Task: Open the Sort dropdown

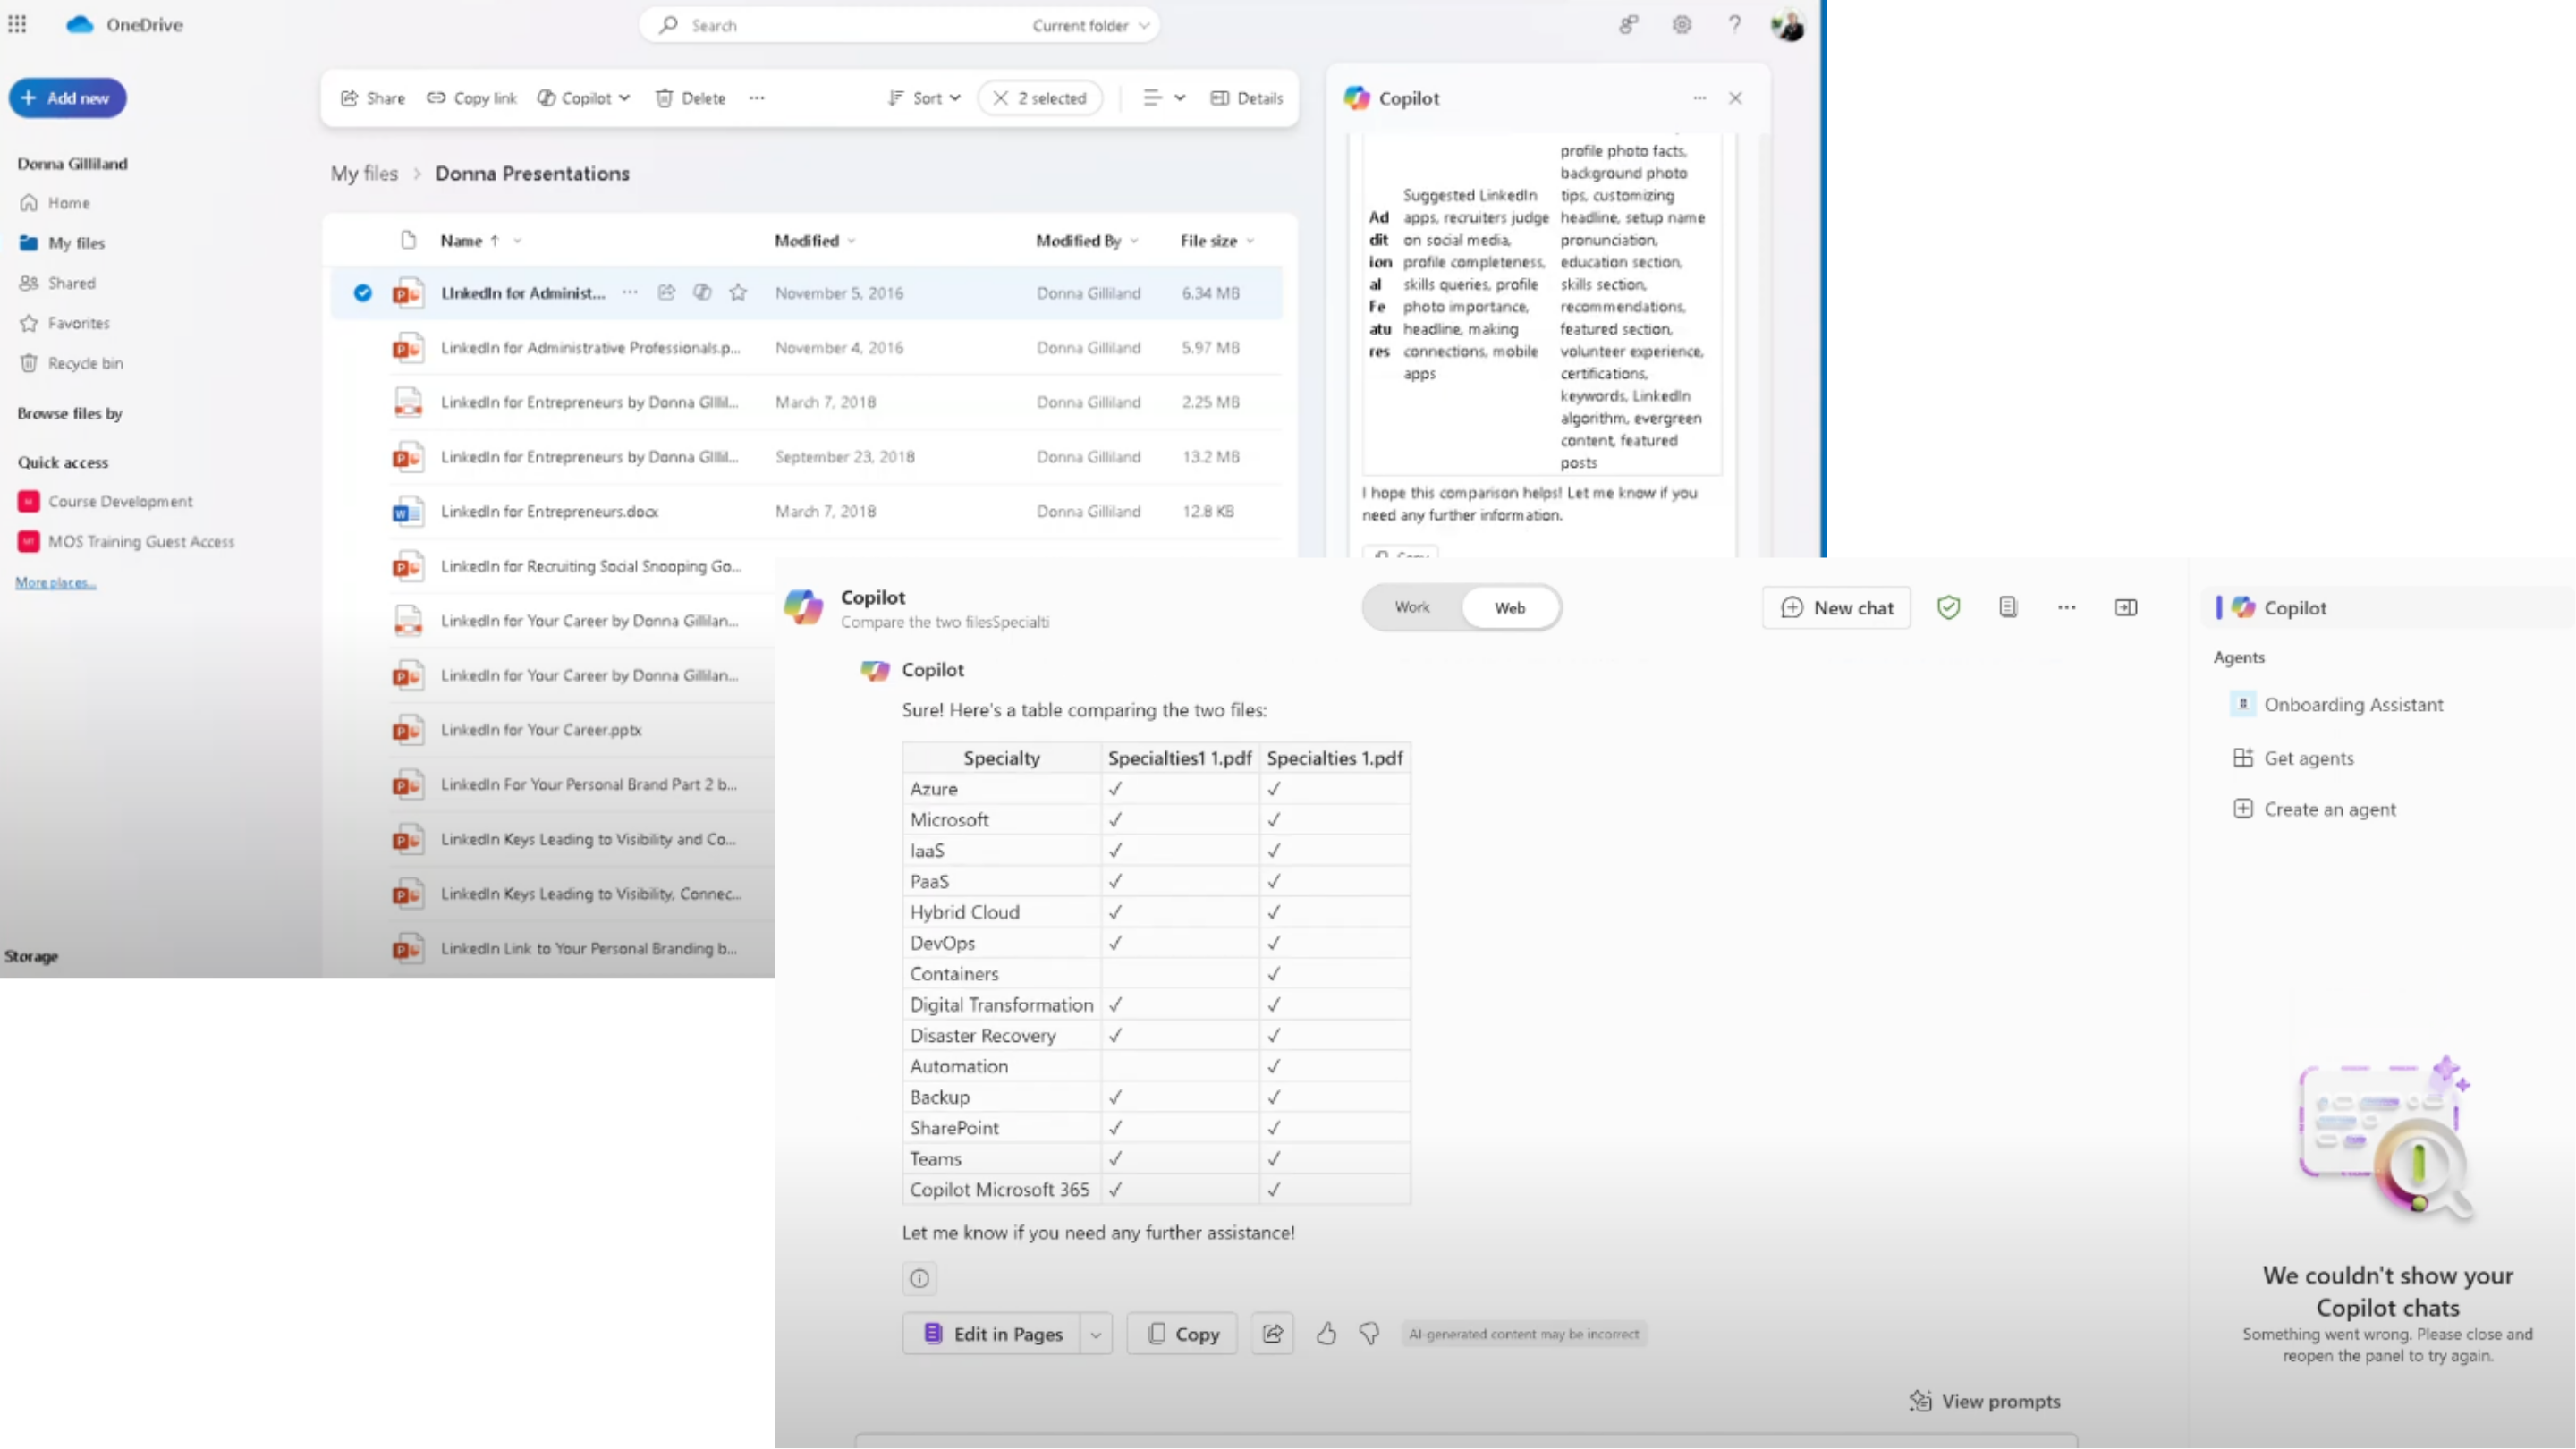Action: coord(924,98)
